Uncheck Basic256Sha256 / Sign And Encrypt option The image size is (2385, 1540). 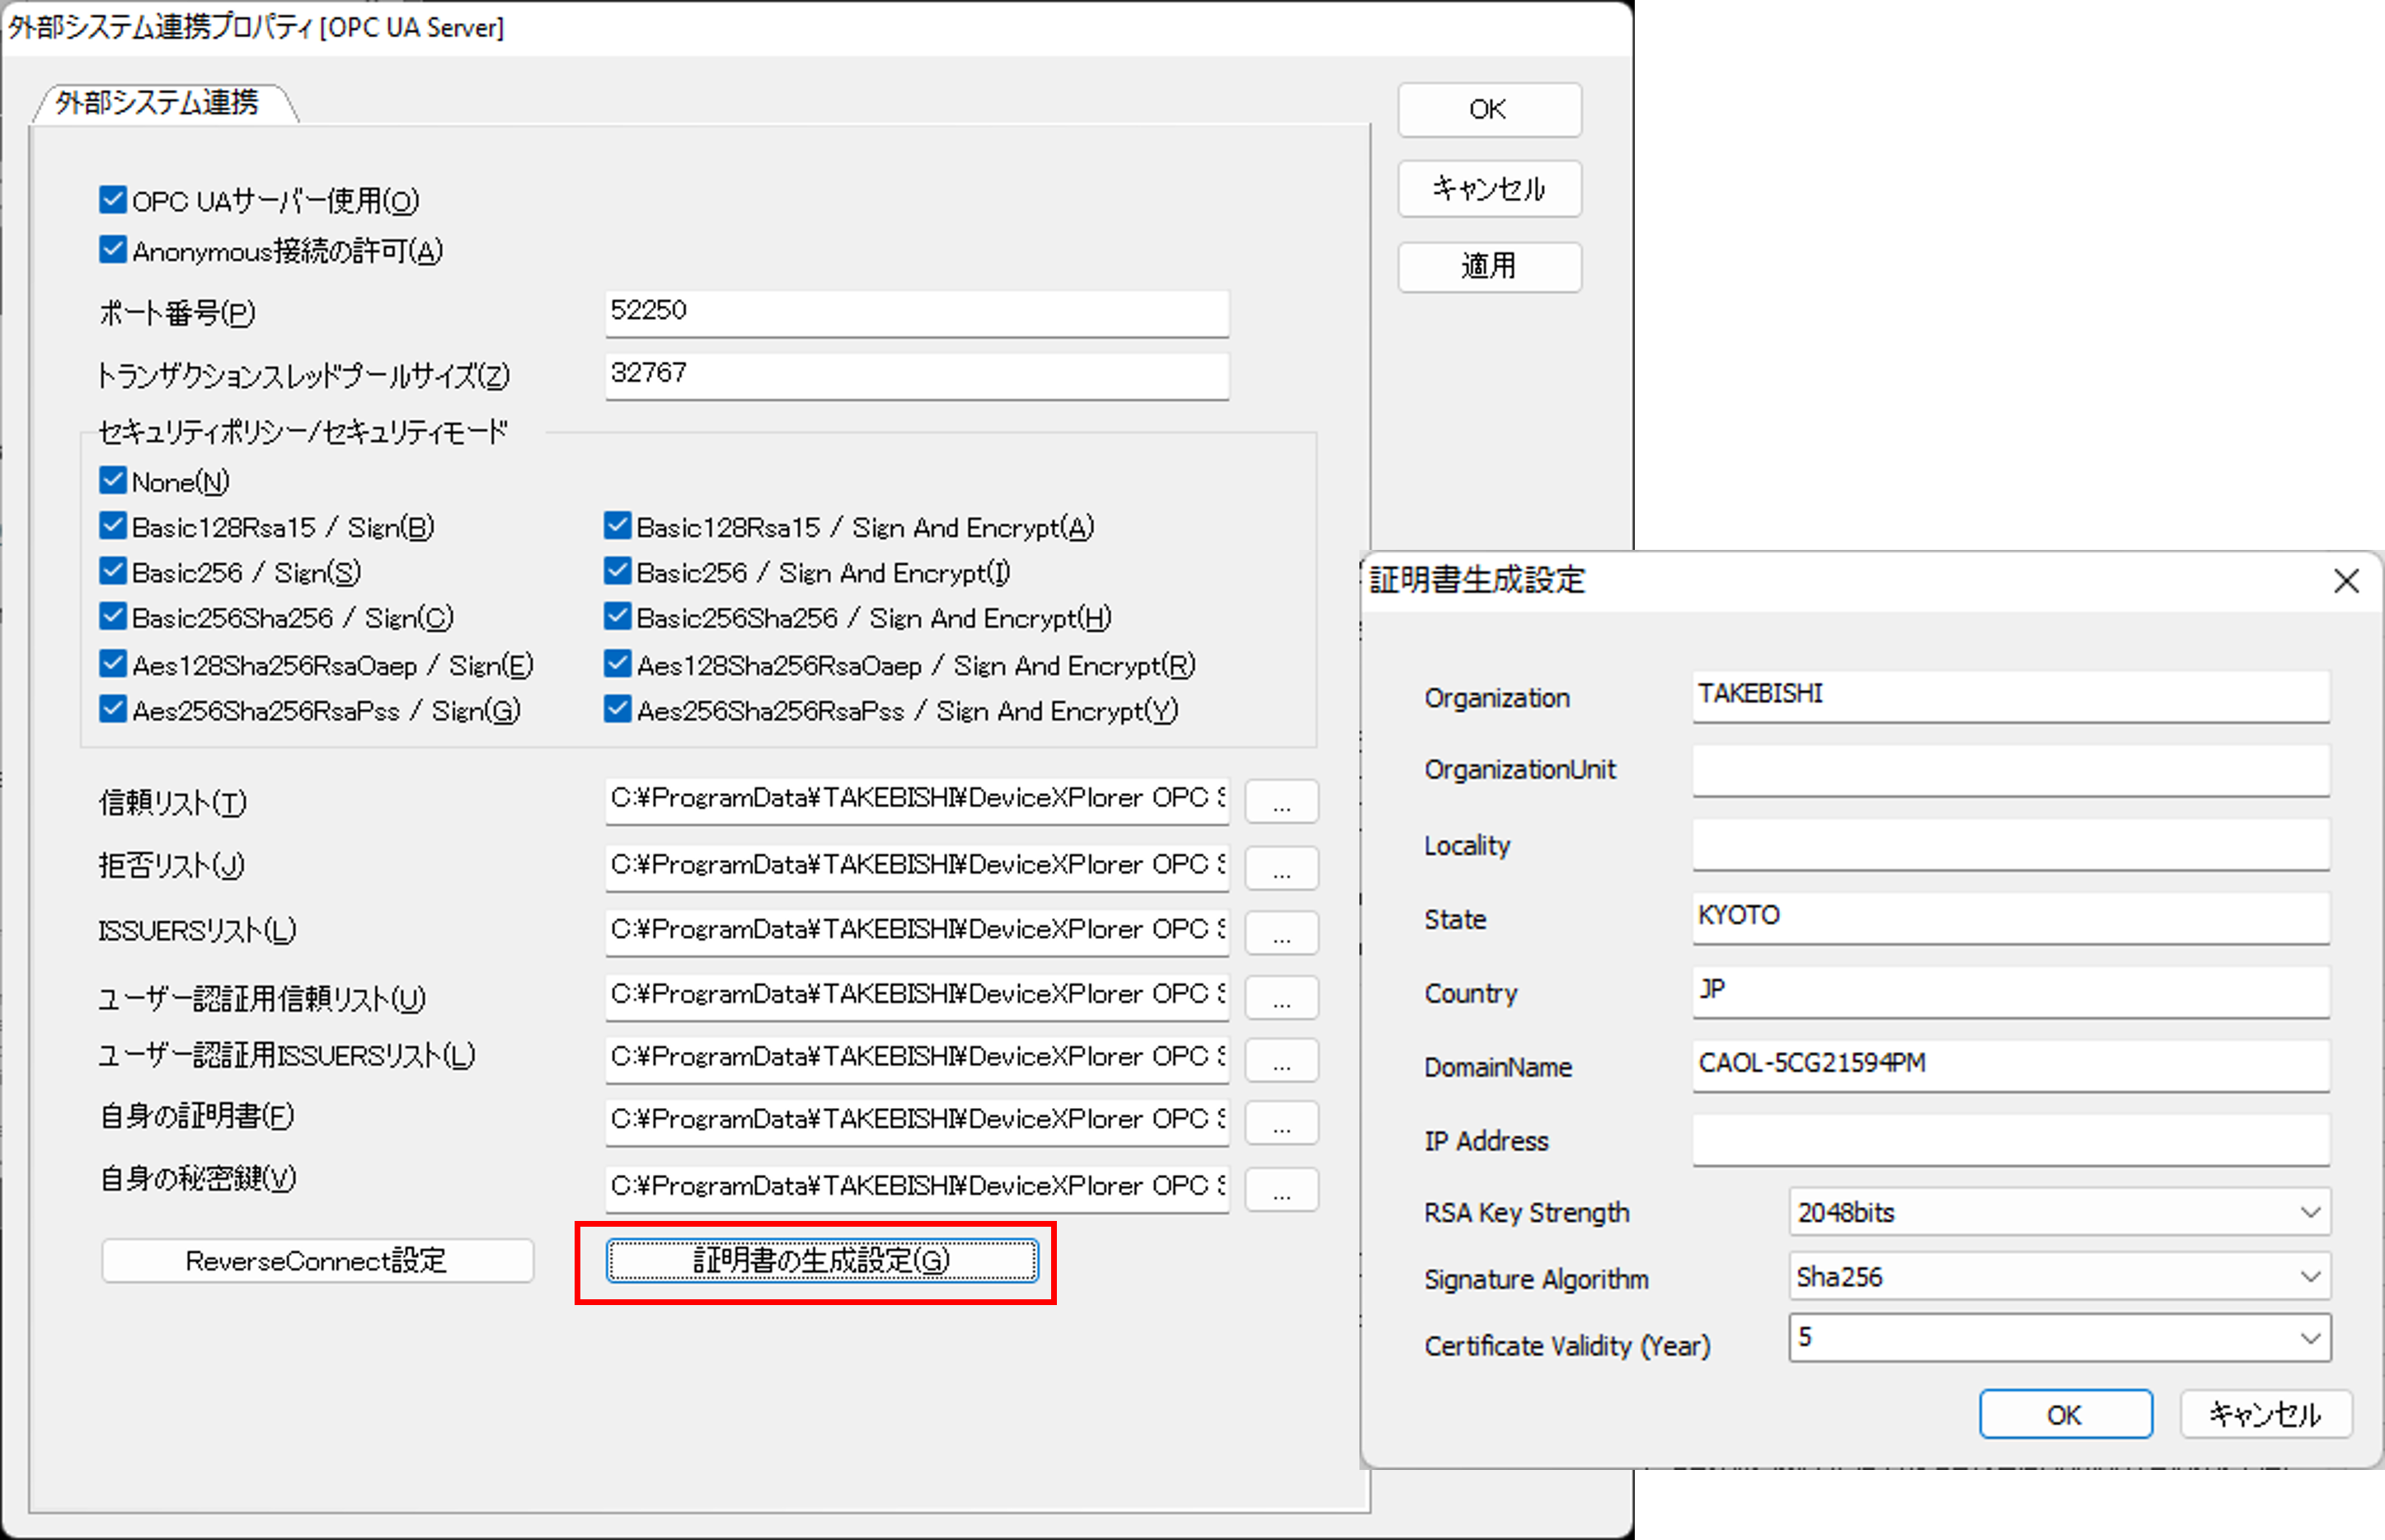618,617
